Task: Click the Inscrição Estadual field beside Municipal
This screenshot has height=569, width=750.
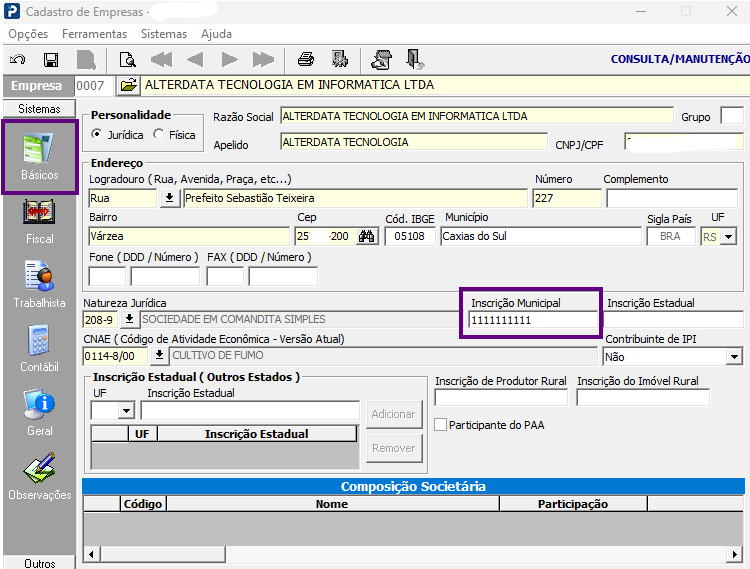Action: tap(674, 320)
